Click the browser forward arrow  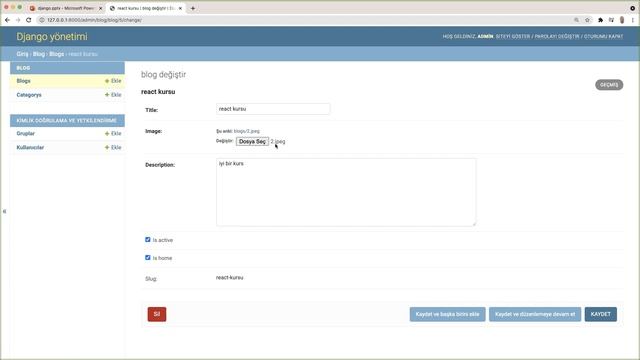click(x=18, y=20)
